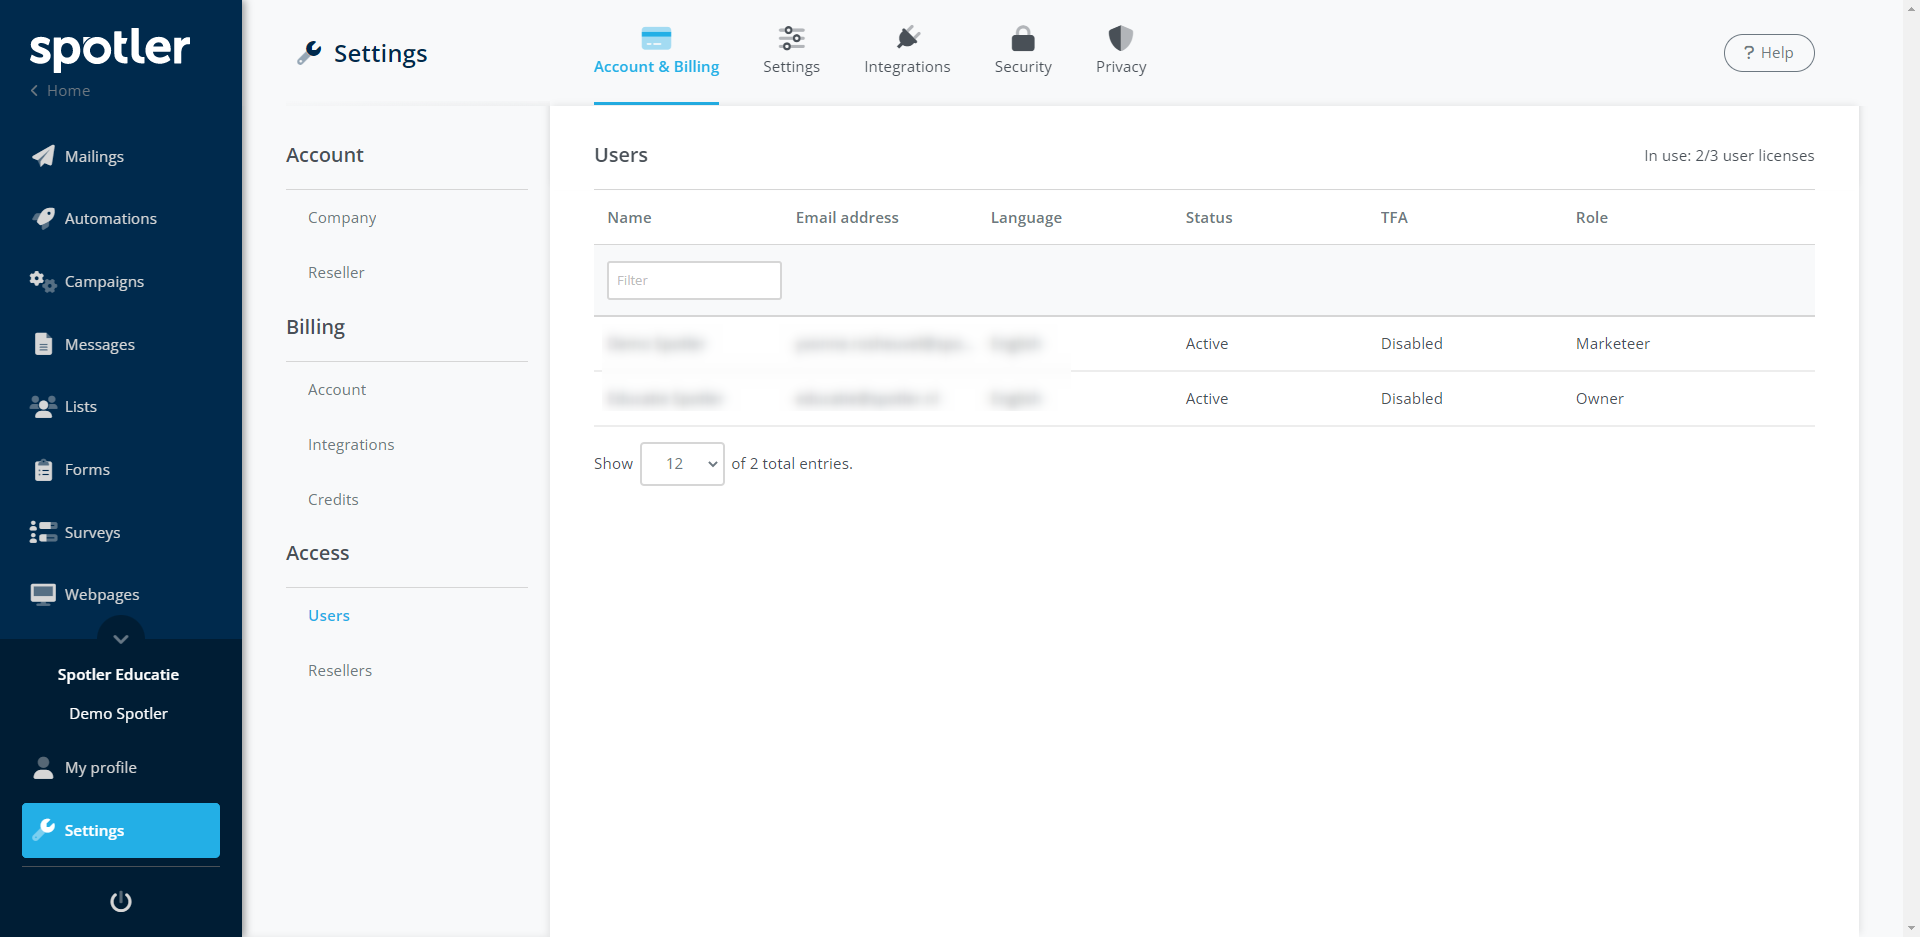Open Resellers under Access
The width and height of the screenshot is (1920, 937).
pyautogui.click(x=340, y=671)
